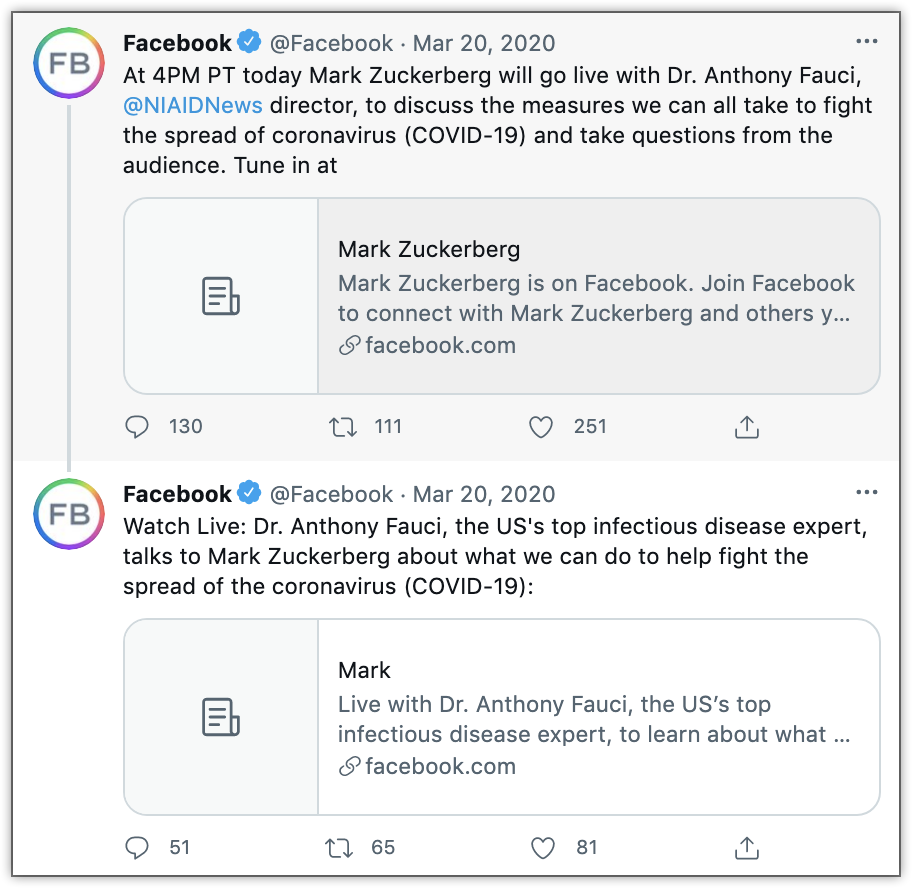
Task: Share the first tweet via share icon
Action: point(747,427)
